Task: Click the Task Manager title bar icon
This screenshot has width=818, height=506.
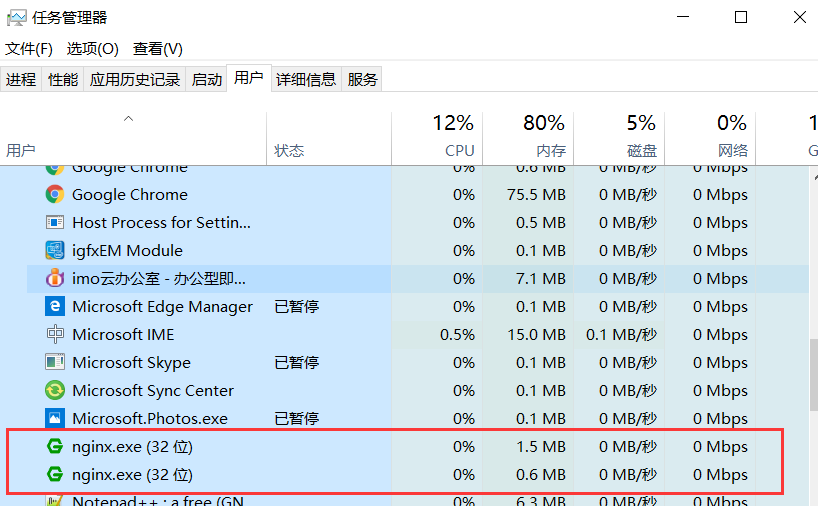Action: [x=16, y=18]
